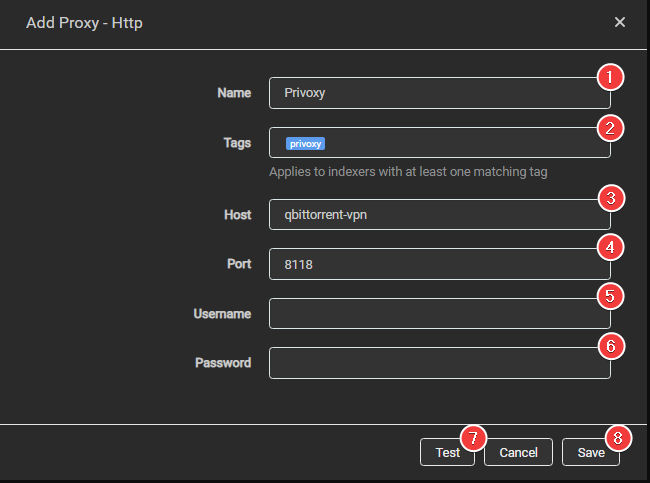
Task: Click the red number 4 marker
Action: (x=610, y=246)
